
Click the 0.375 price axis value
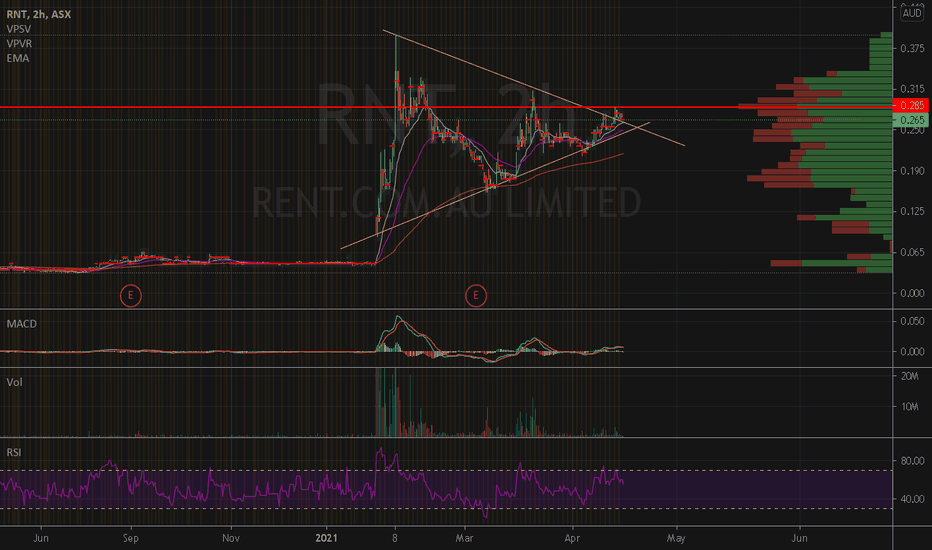click(912, 48)
